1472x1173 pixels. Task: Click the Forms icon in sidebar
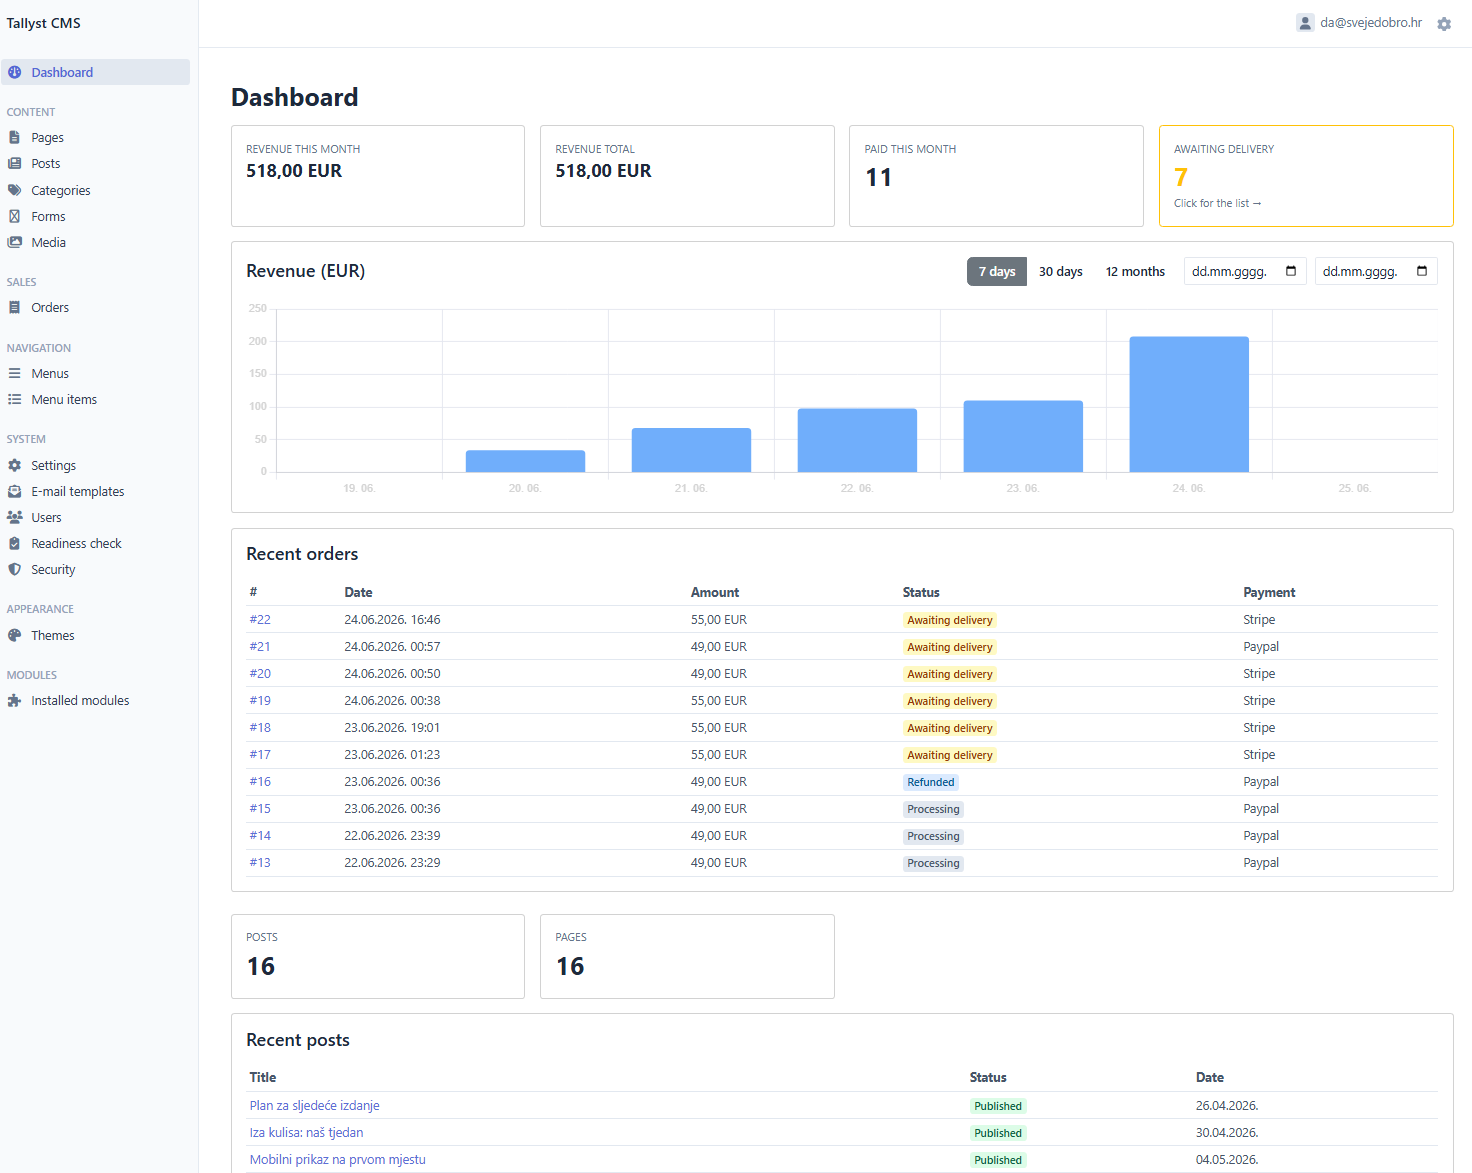pos(14,216)
